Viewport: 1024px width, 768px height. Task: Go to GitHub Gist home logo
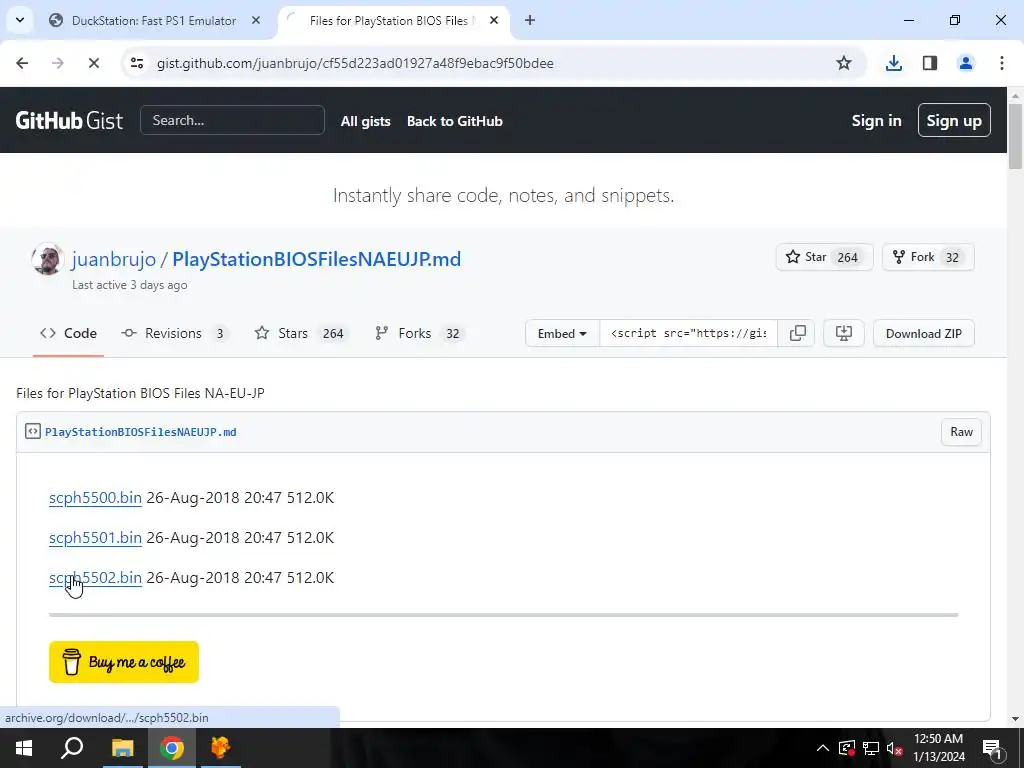click(x=69, y=121)
